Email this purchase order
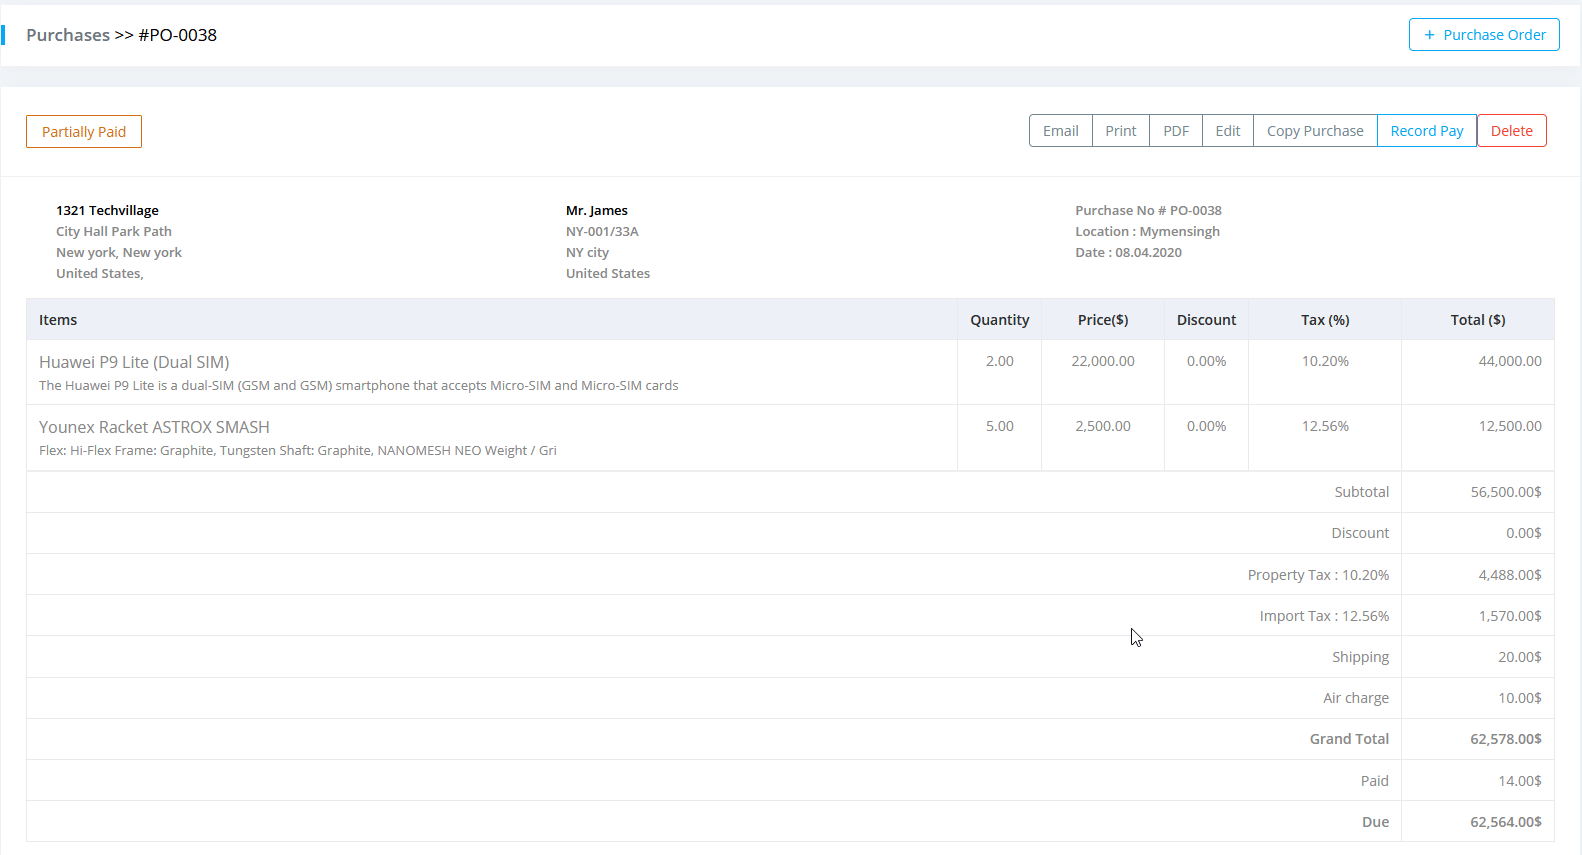Image resolution: width=1582 pixels, height=855 pixels. tap(1060, 131)
